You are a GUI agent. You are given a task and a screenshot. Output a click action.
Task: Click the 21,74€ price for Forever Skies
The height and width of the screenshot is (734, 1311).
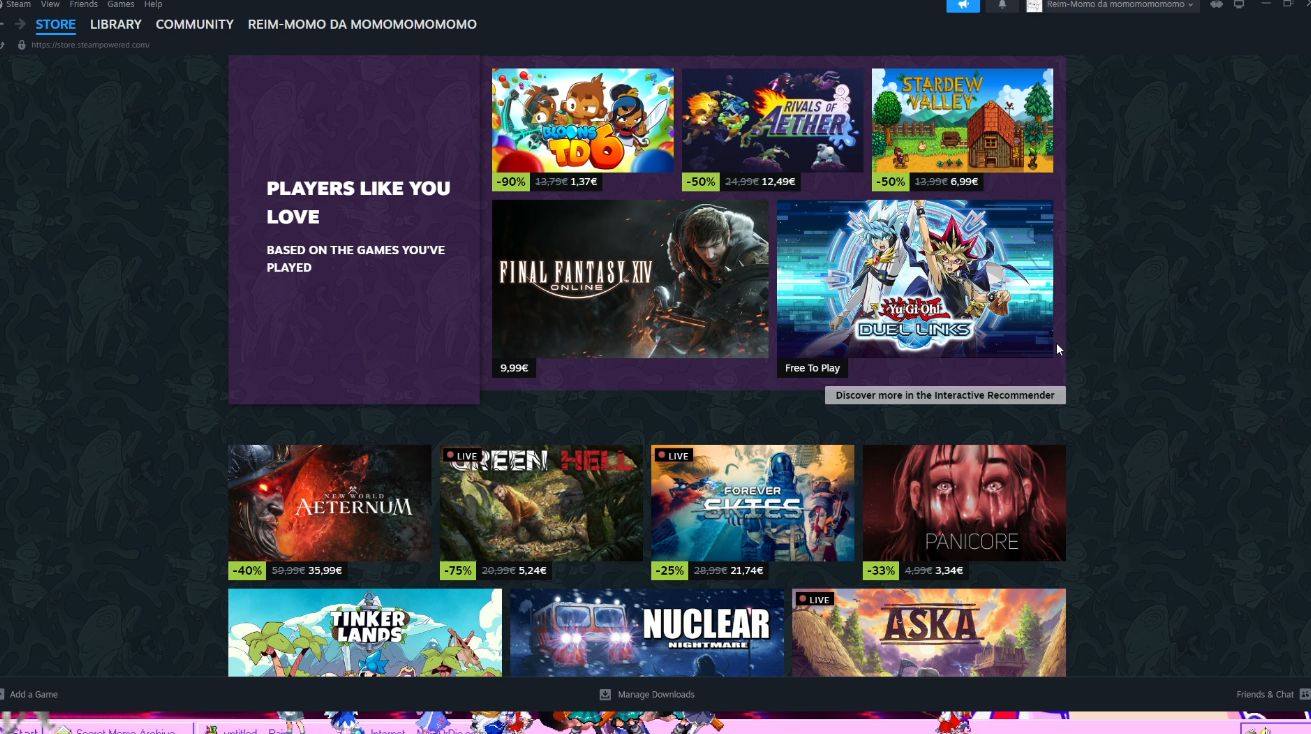coord(746,571)
